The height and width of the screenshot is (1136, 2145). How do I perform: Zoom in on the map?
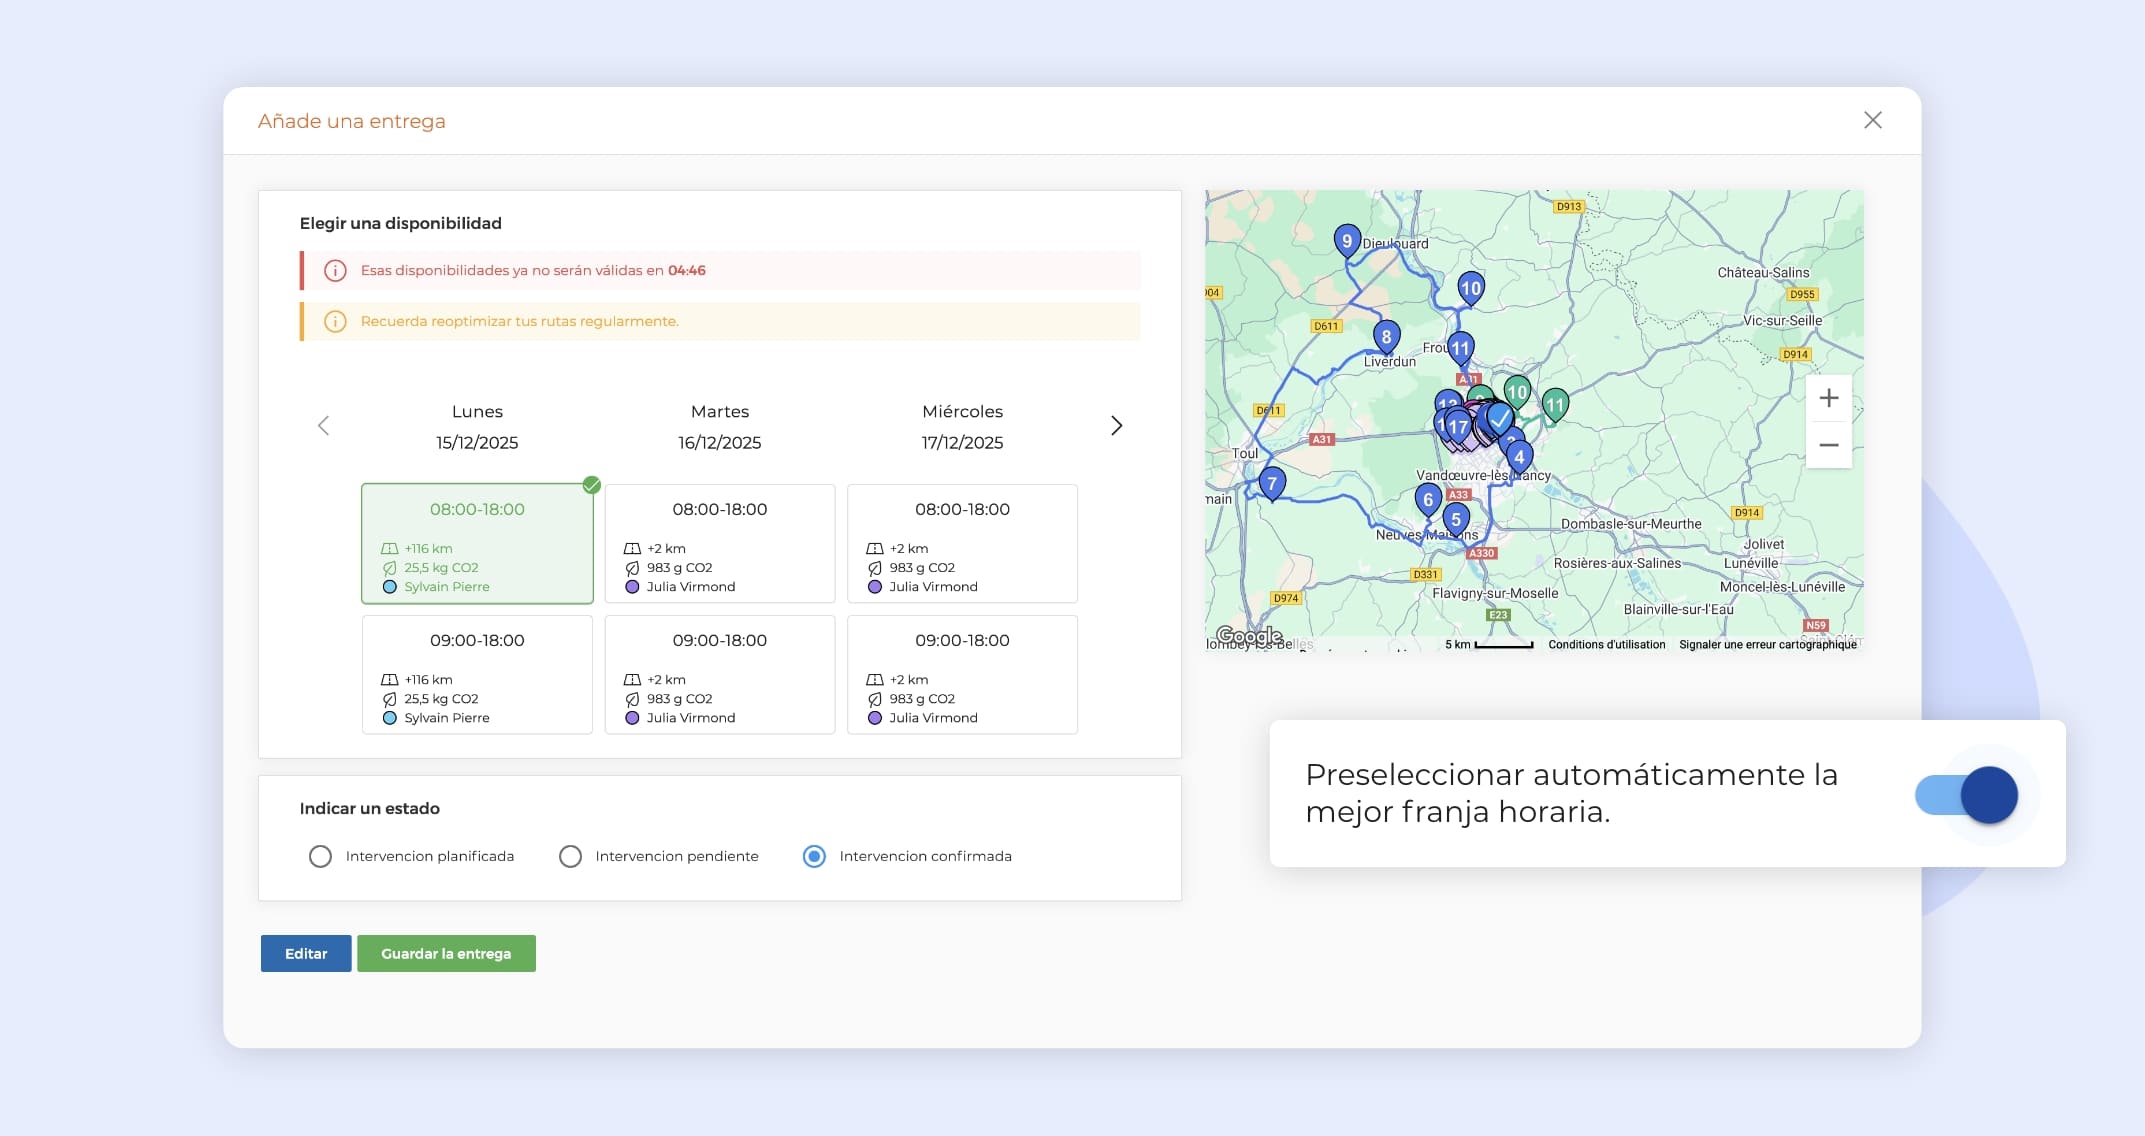coord(1828,398)
